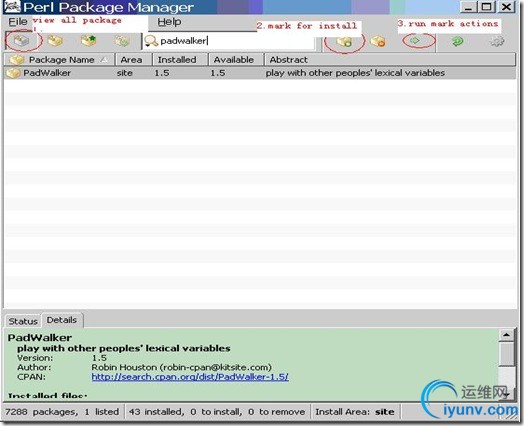The width and height of the screenshot is (524, 426).
Task: Click the '43 installed, 0 to install' status entry
Action: coord(217,412)
